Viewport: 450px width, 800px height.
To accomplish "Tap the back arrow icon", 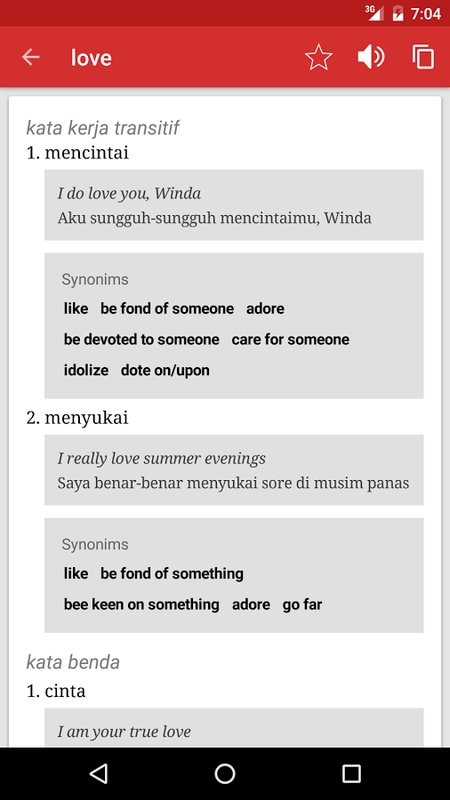I will point(31,57).
